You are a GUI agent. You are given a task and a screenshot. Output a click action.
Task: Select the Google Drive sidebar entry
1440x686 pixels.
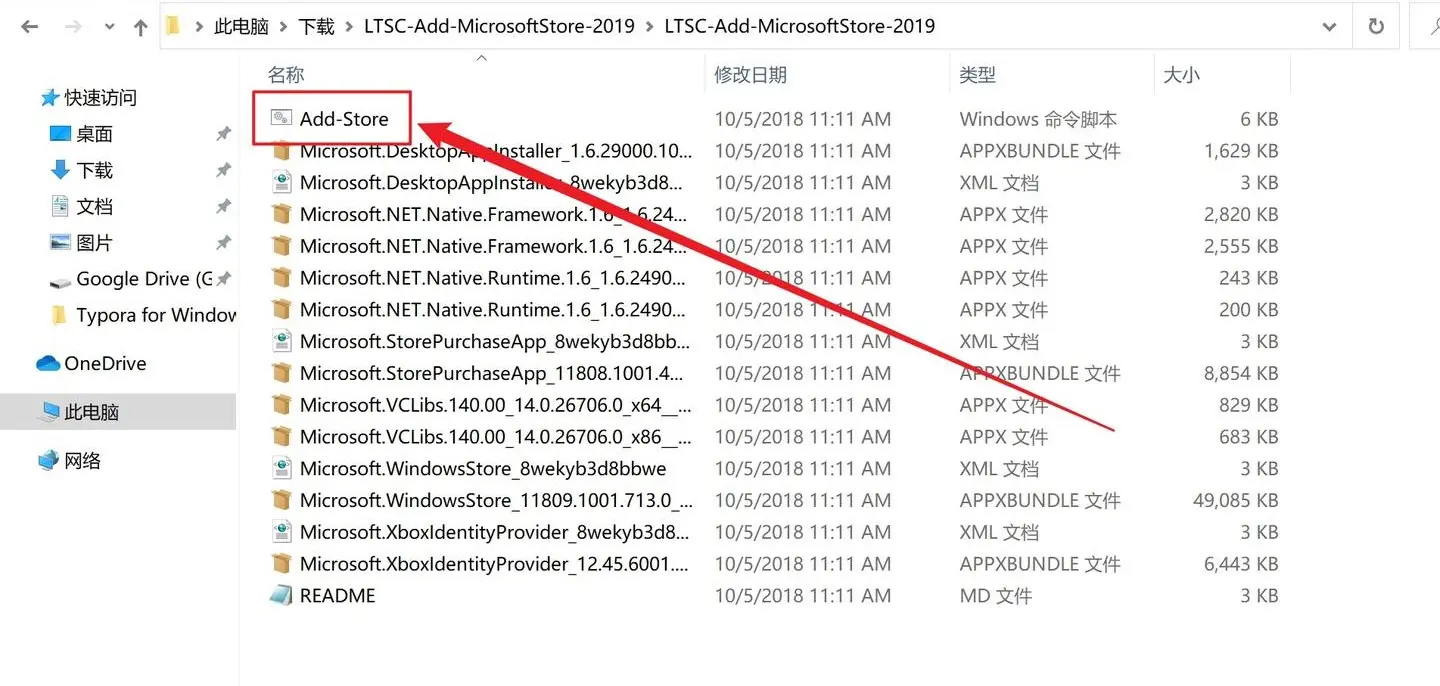[x=136, y=279]
